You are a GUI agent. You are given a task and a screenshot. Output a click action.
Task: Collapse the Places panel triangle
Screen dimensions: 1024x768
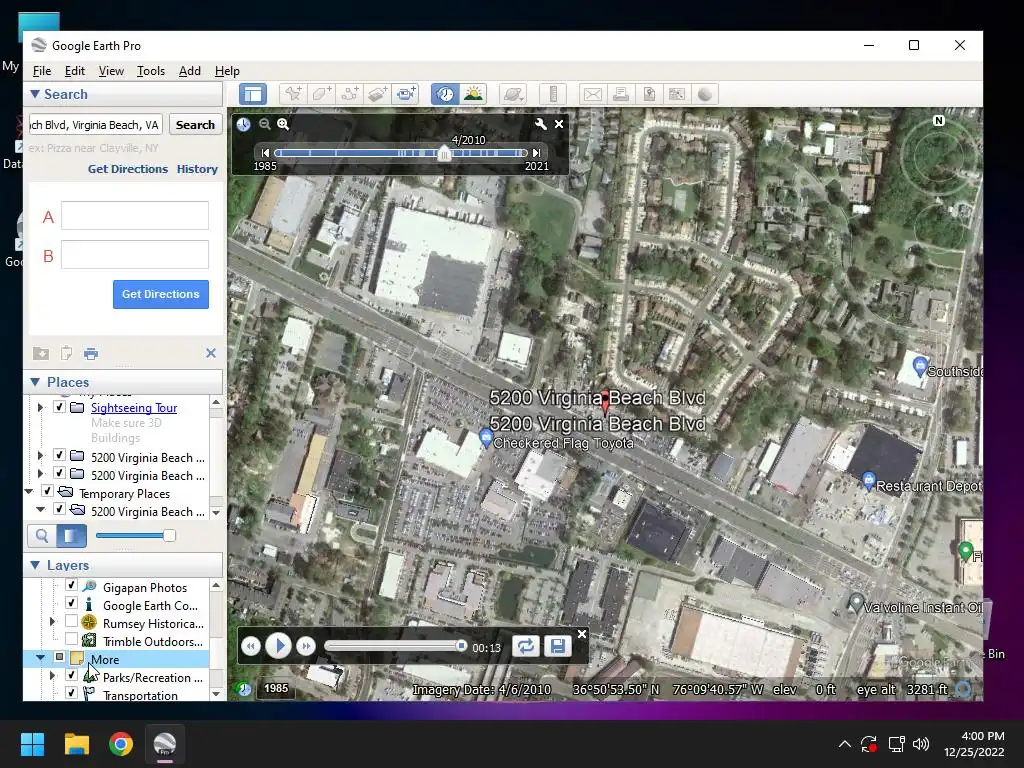(35, 382)
